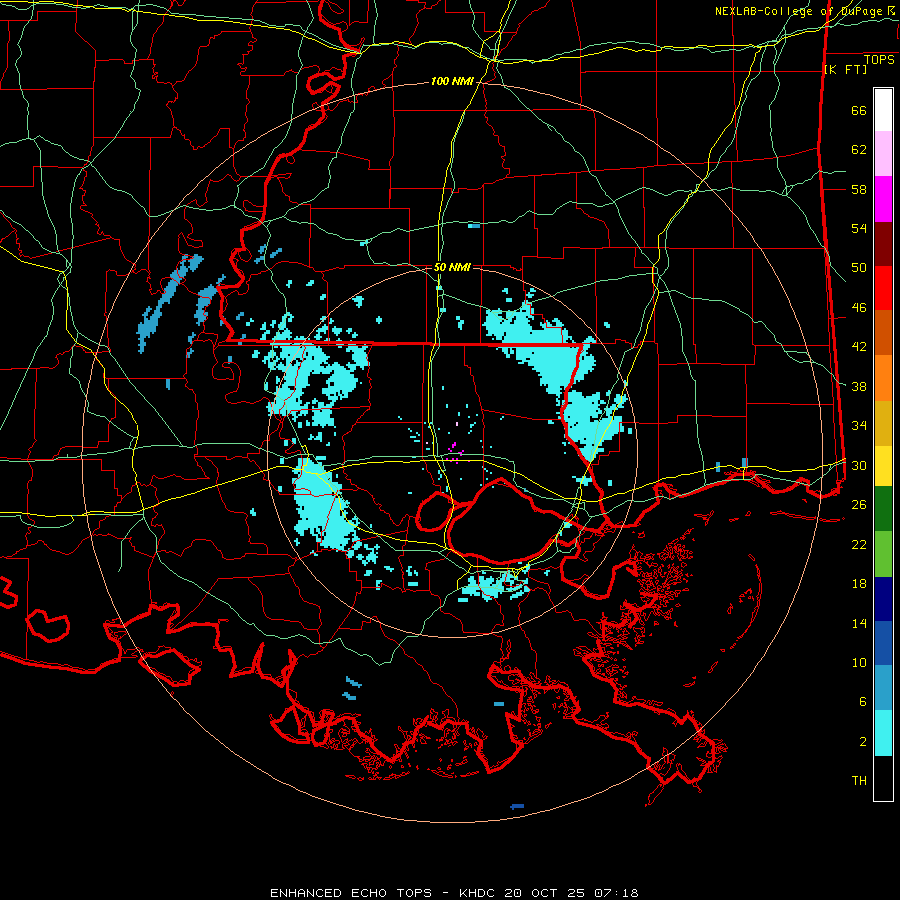Click the bright red swatch between the 46 and 50 kft labels
This screenshot has width=900, height=900.
click(883, 288)
